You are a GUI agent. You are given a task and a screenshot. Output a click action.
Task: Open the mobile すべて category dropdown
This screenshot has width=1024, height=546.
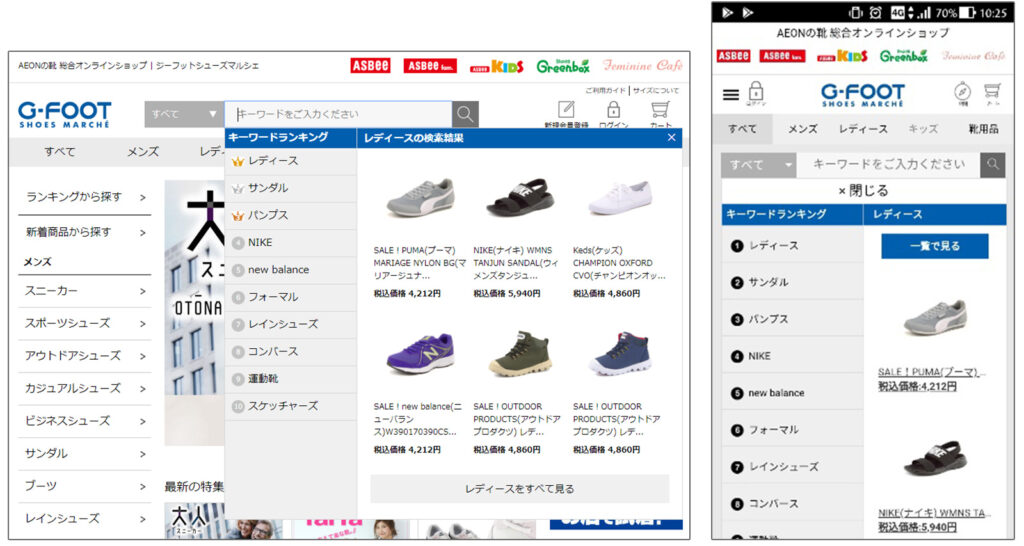pyautogui.click(x=759, y=165)
